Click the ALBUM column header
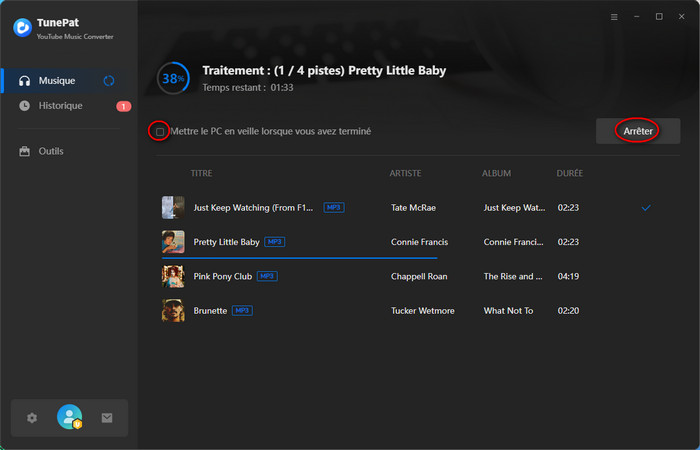700x450 pixels. tap(496, 173)
